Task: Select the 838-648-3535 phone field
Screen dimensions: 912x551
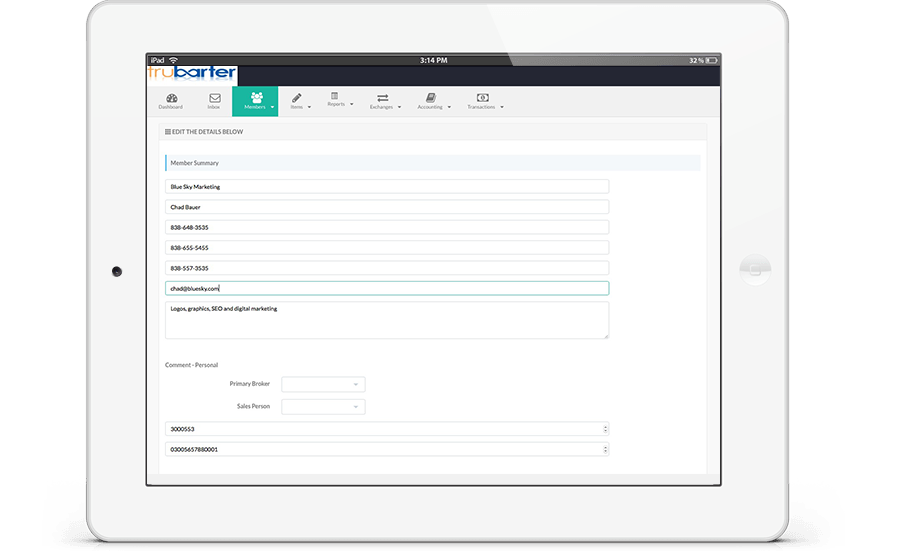Action: point(386,227)
